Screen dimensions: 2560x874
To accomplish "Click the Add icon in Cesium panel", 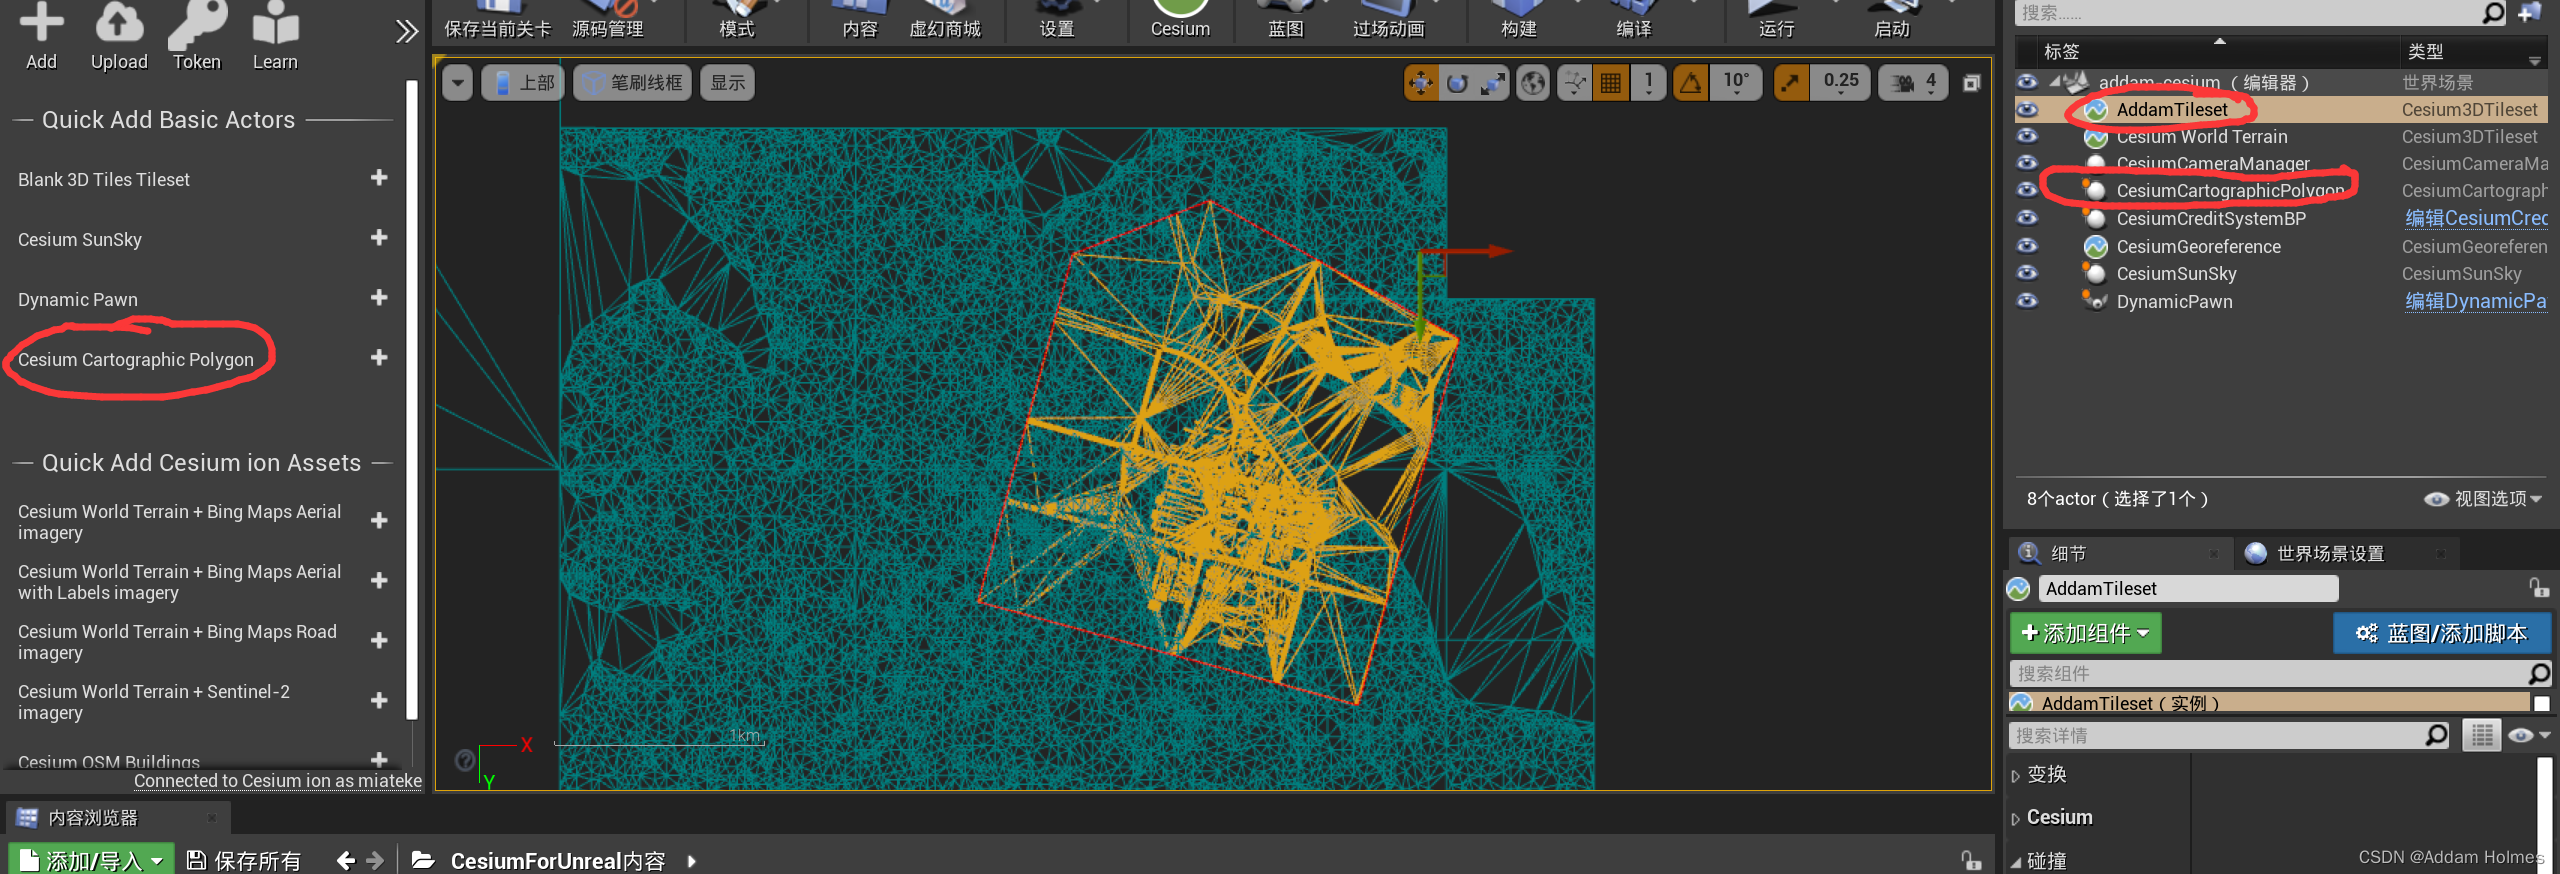I will (x=41, y=35).
